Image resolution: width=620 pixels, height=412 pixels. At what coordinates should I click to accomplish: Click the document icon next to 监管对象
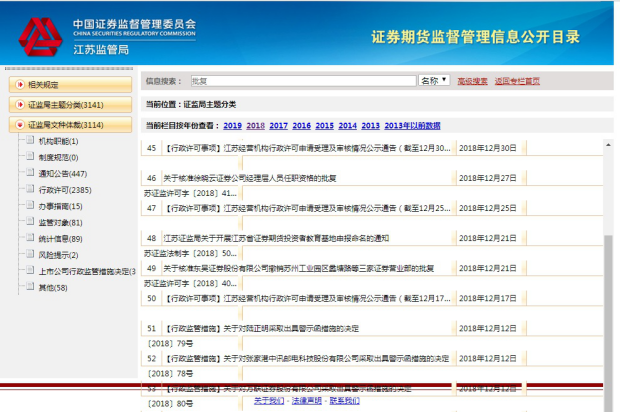tap(29, 222)
